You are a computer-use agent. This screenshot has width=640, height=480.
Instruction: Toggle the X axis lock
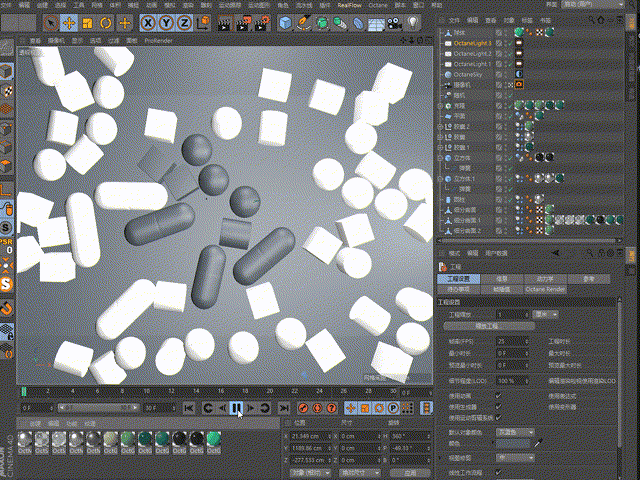coord(148,23)
